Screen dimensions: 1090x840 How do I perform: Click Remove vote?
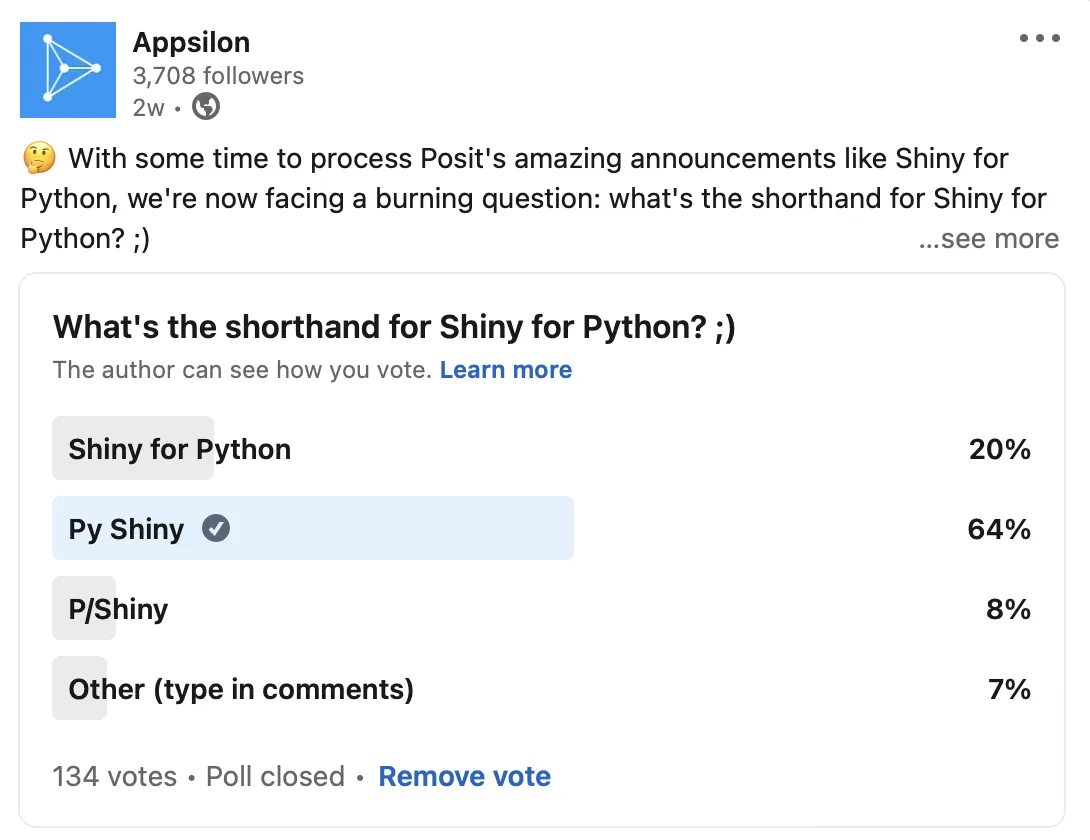tap(464, 776)
